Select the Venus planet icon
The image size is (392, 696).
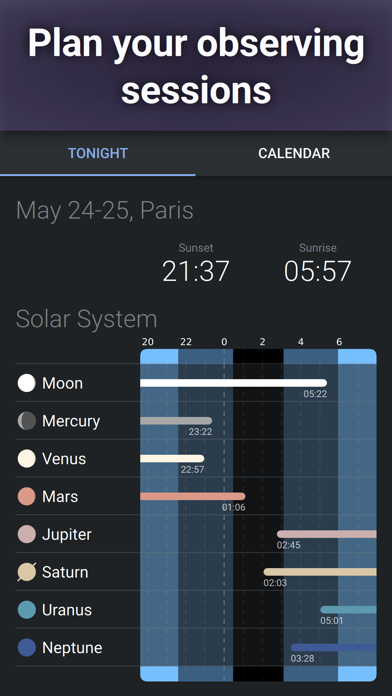27,458
